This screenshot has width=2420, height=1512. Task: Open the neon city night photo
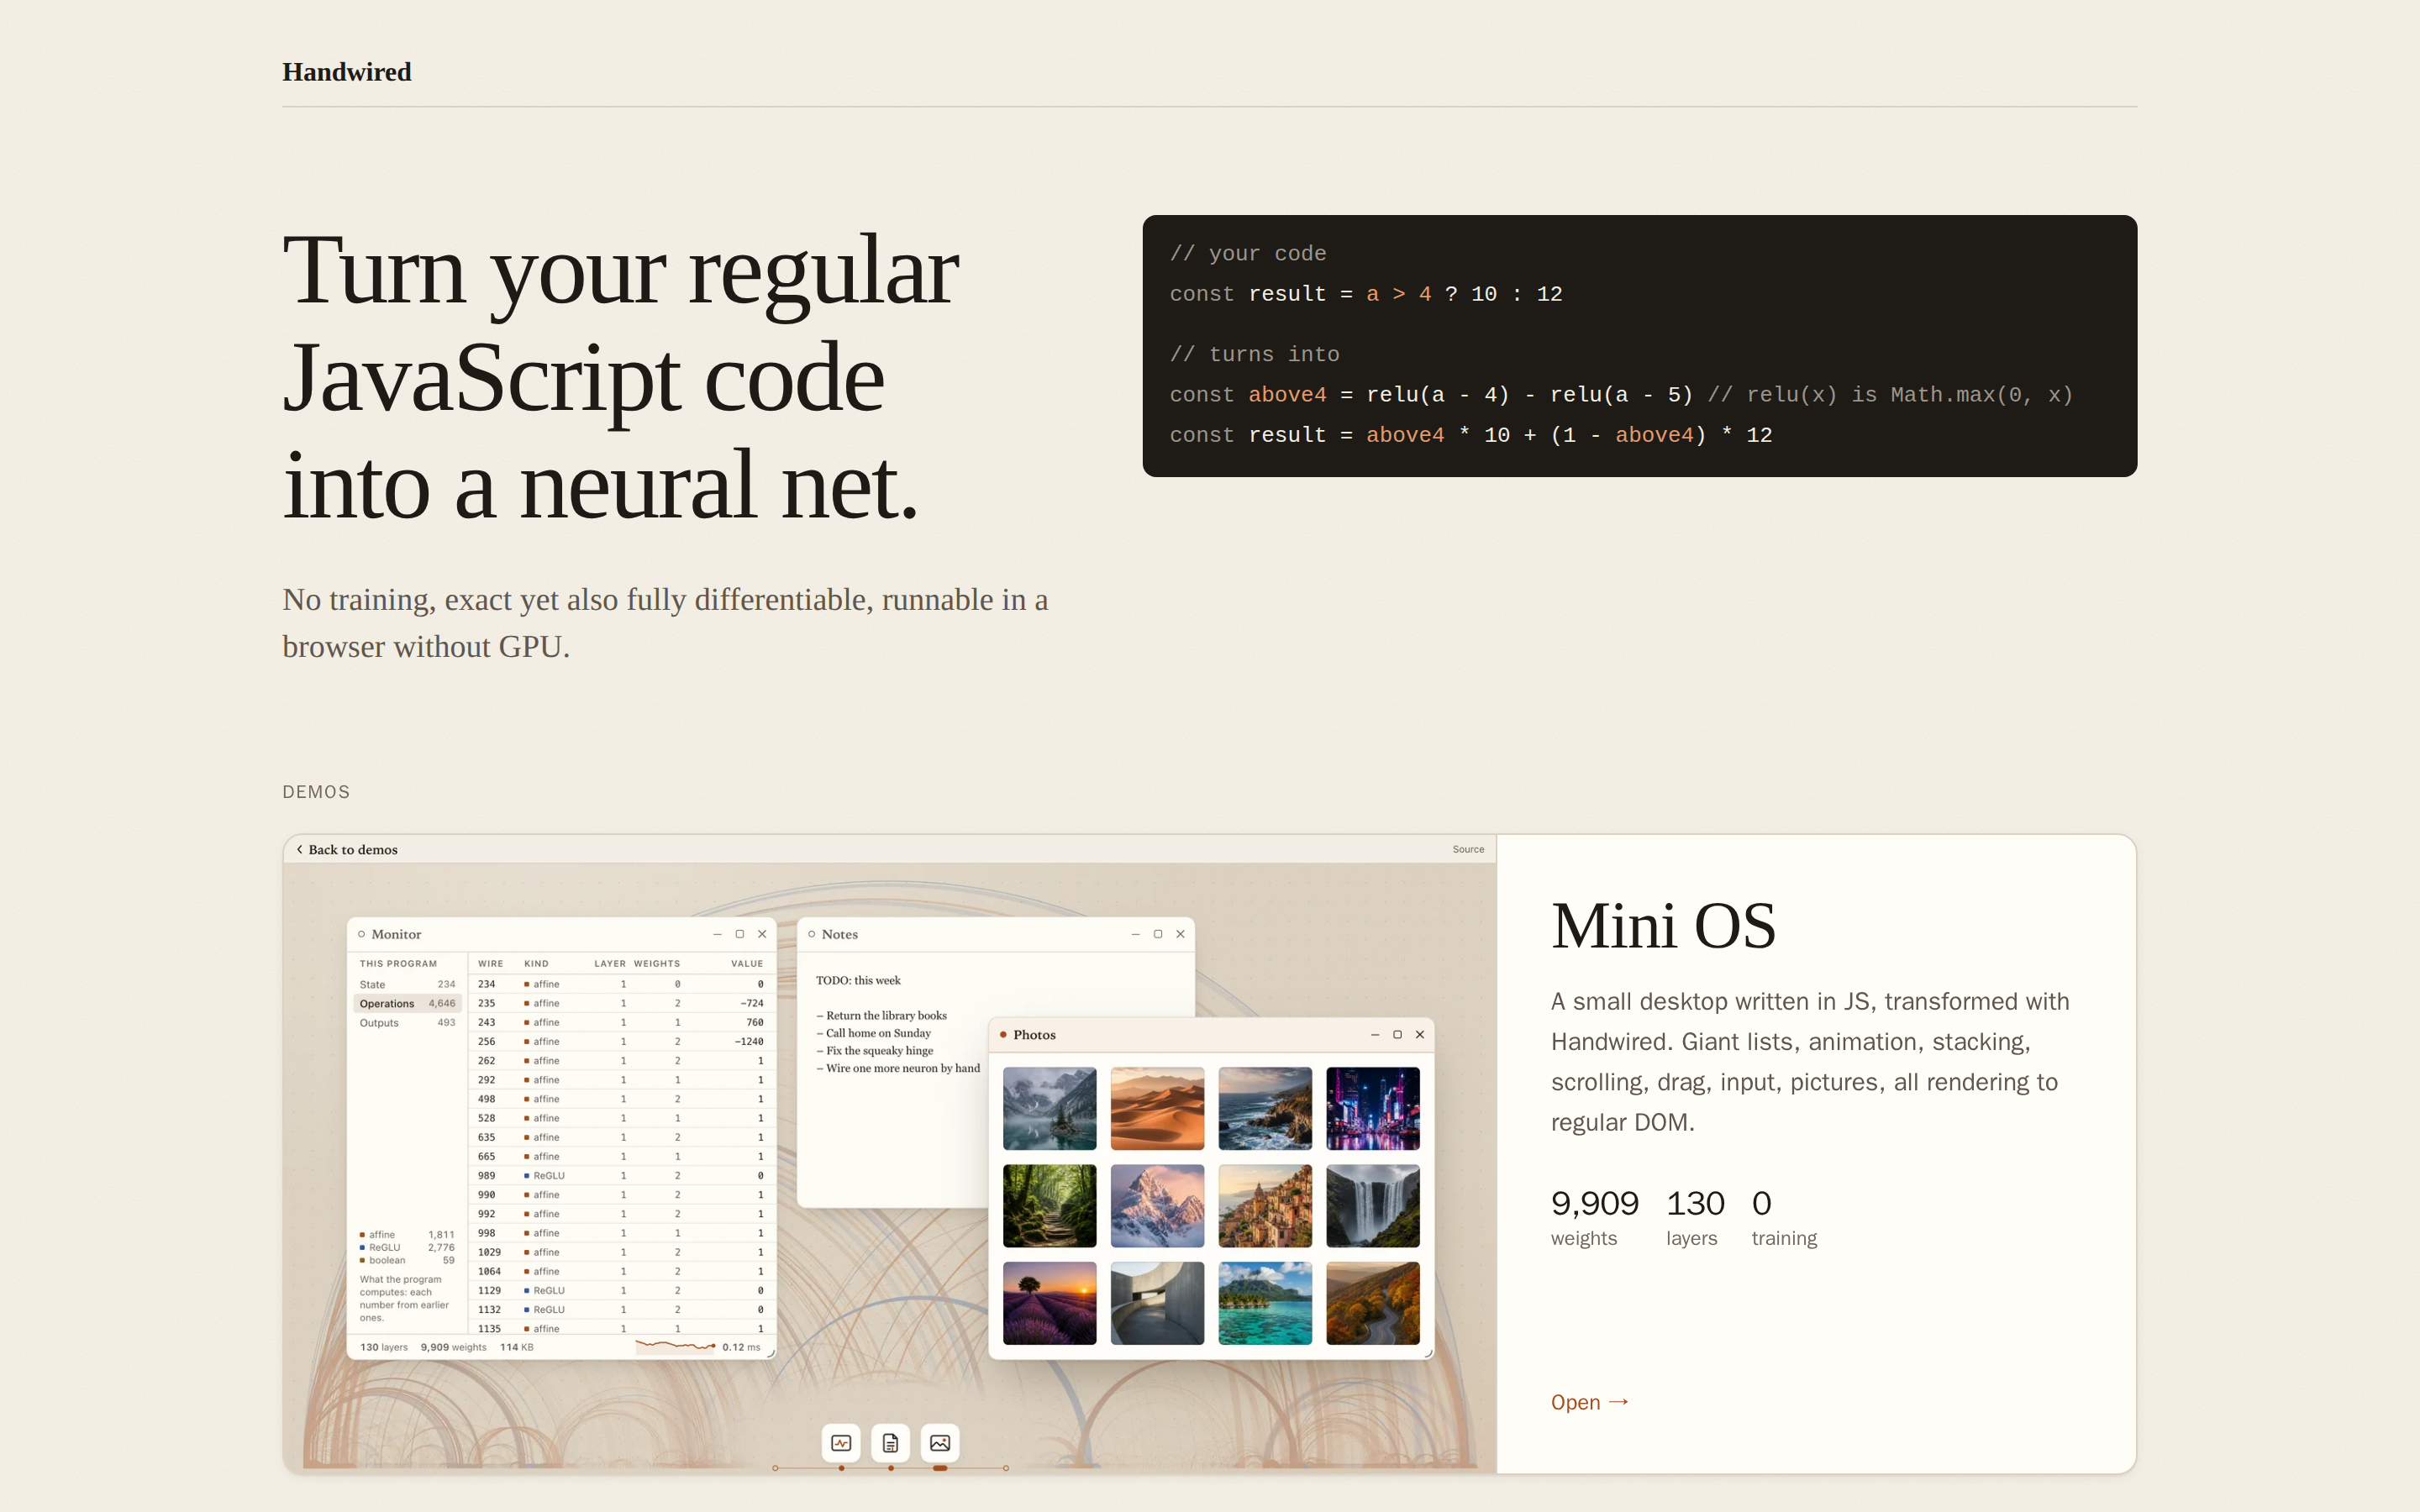pyautogui.click(x=1373, y=1108)
